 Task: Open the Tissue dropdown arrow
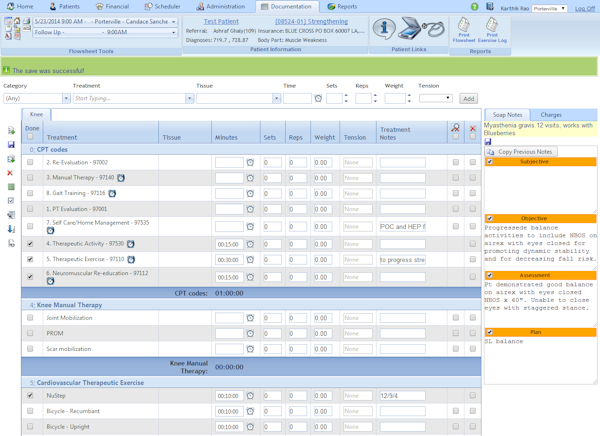click(277, 98)
